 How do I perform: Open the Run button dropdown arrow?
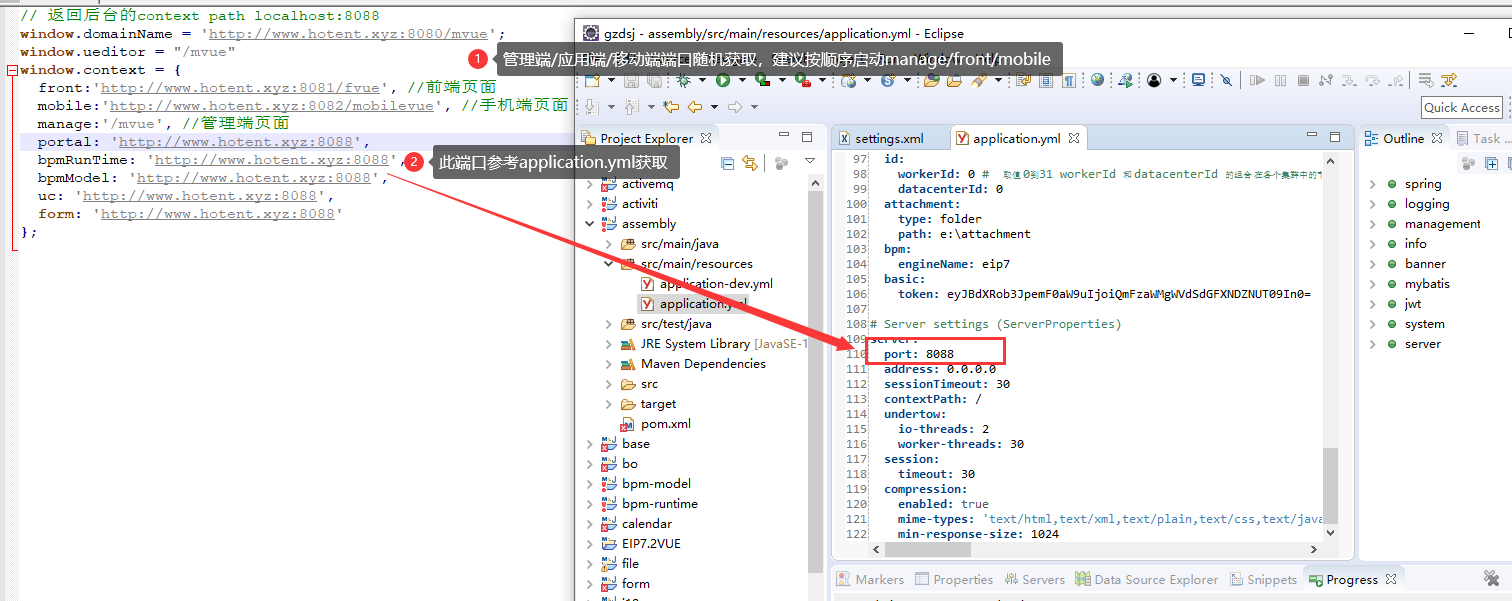click(x=741, y=81)
